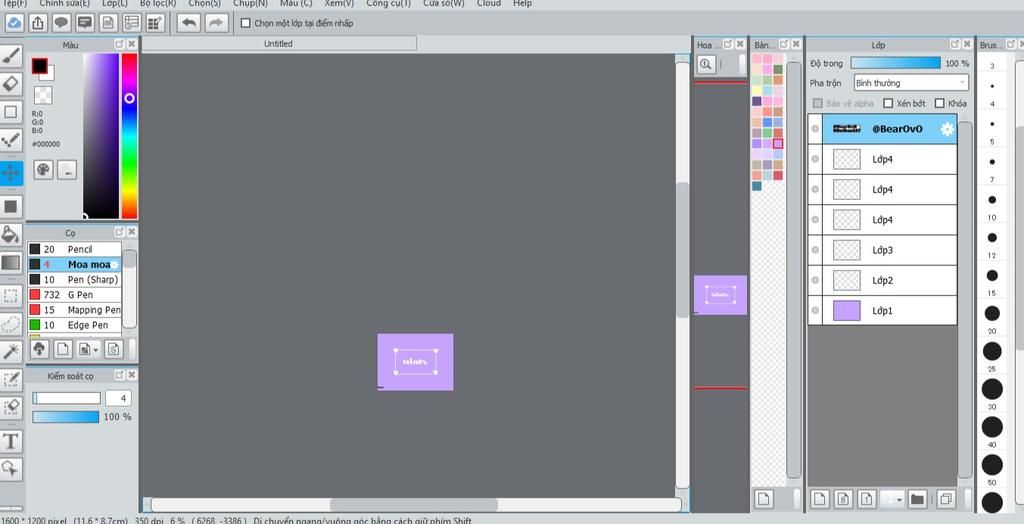
Task: Select the Move tool
Action: point(11,173)
